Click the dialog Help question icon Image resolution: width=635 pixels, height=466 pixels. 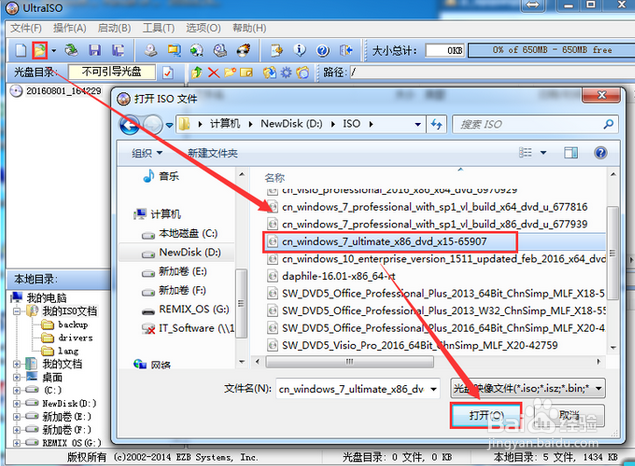[601, 153]
